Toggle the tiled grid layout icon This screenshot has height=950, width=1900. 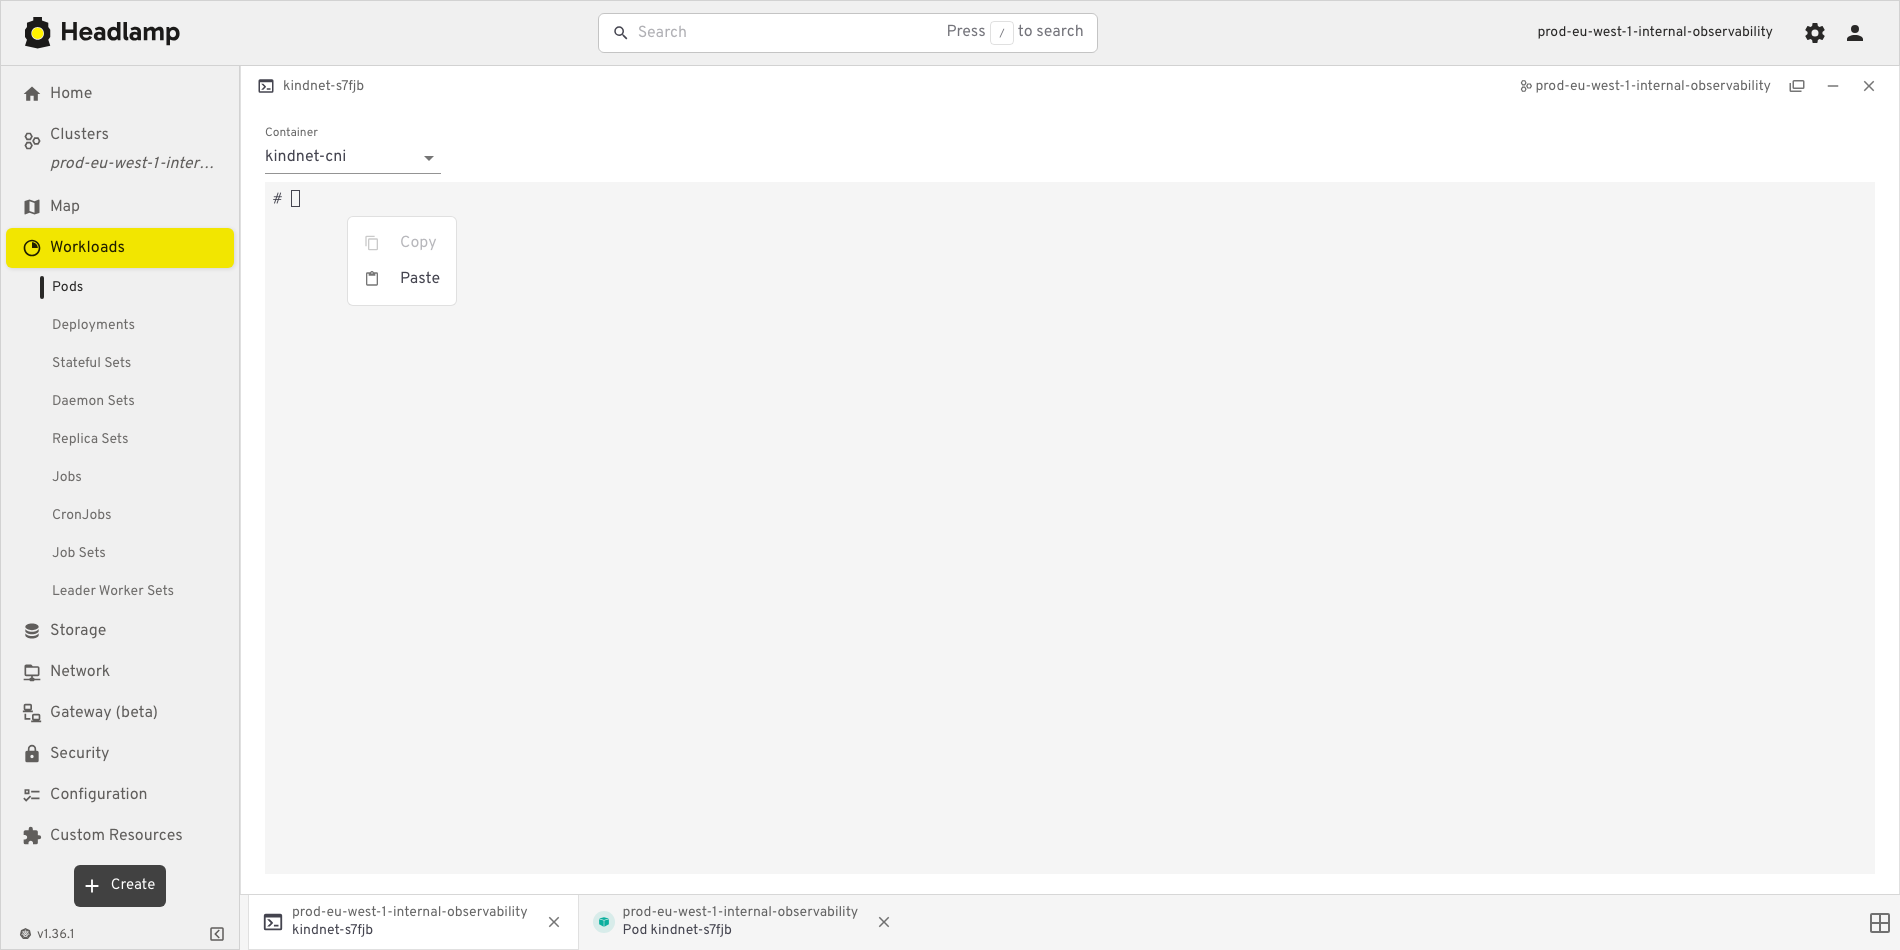tap(1880, 923)
